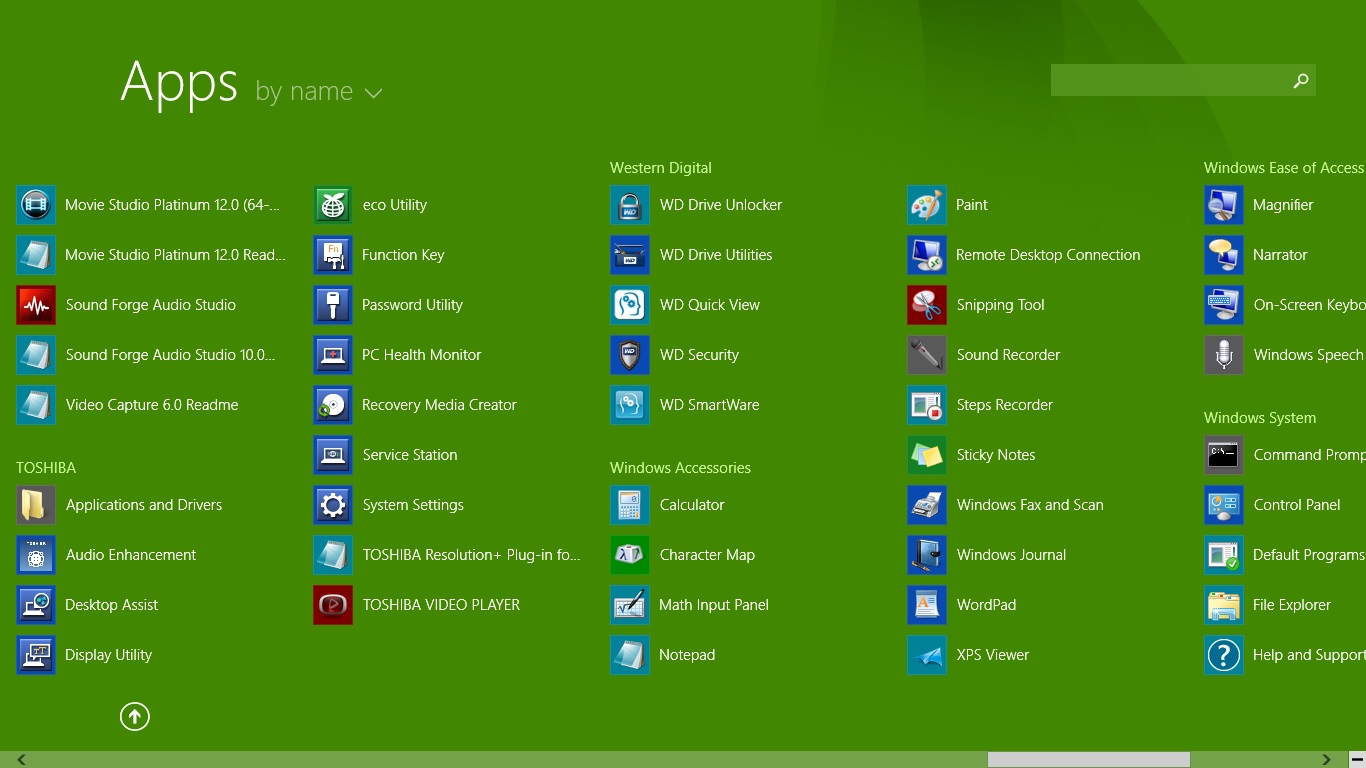Screen dimensions: 1366x768
Task: Open the Paint palette icon
Action: tap(927, 205)
